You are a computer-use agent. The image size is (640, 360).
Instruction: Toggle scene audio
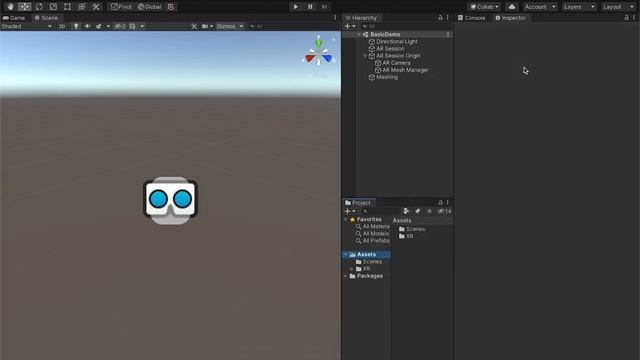pos(87,26)
